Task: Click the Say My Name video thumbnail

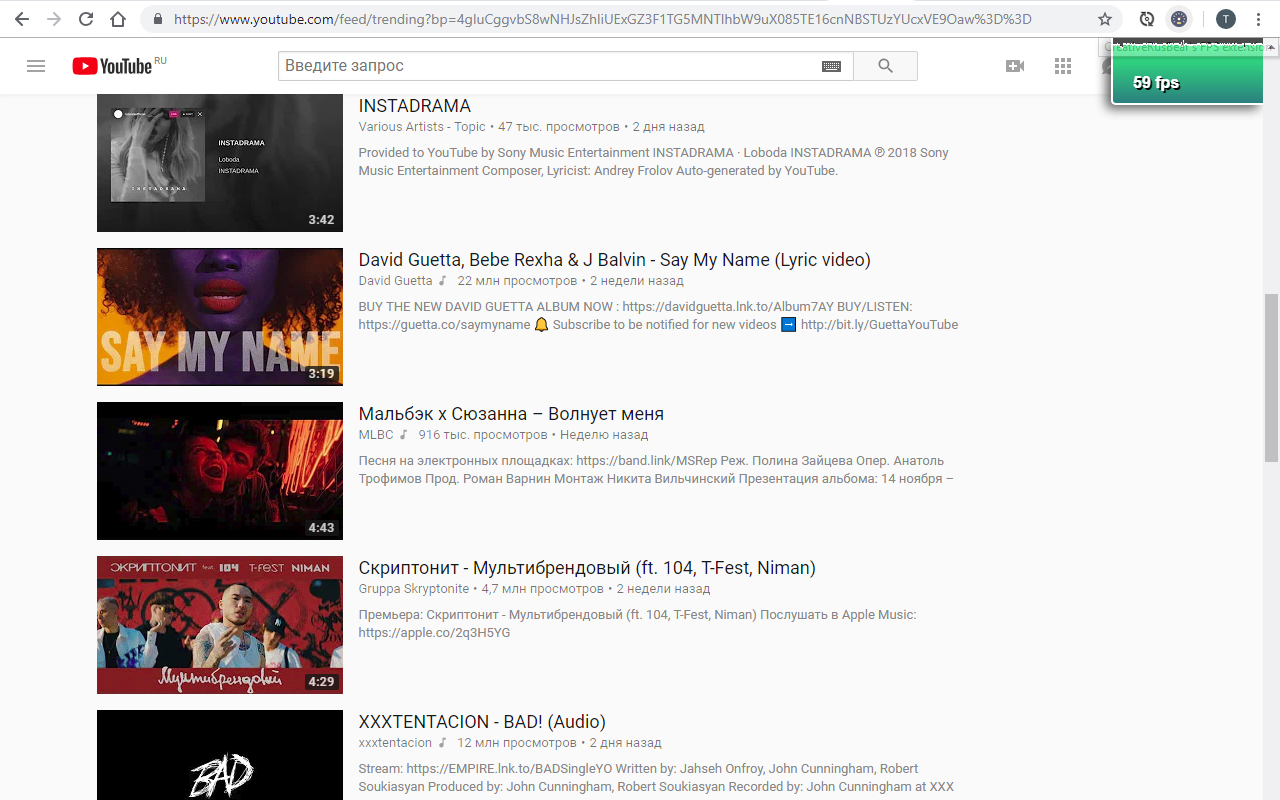Action: (x=219, y=317)
